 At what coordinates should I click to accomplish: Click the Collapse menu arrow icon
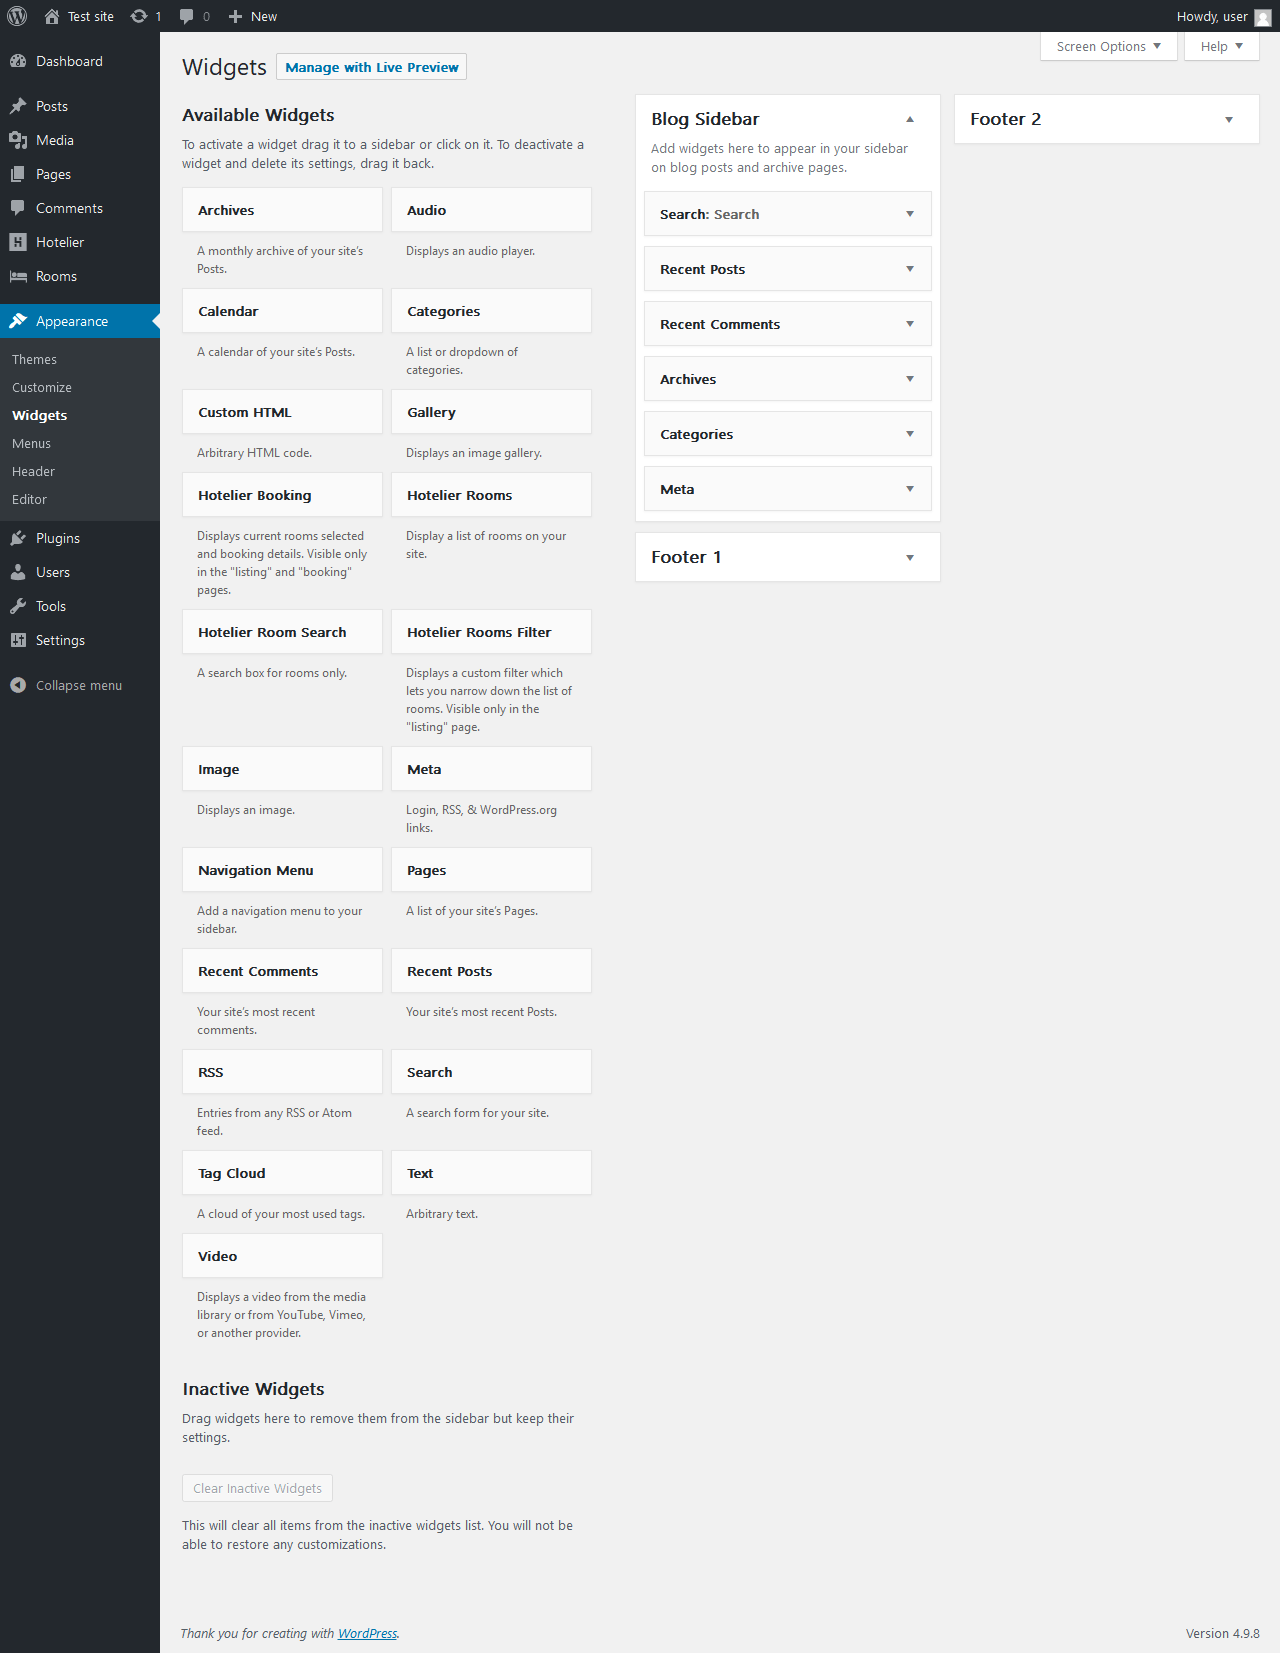pos(18,685)
